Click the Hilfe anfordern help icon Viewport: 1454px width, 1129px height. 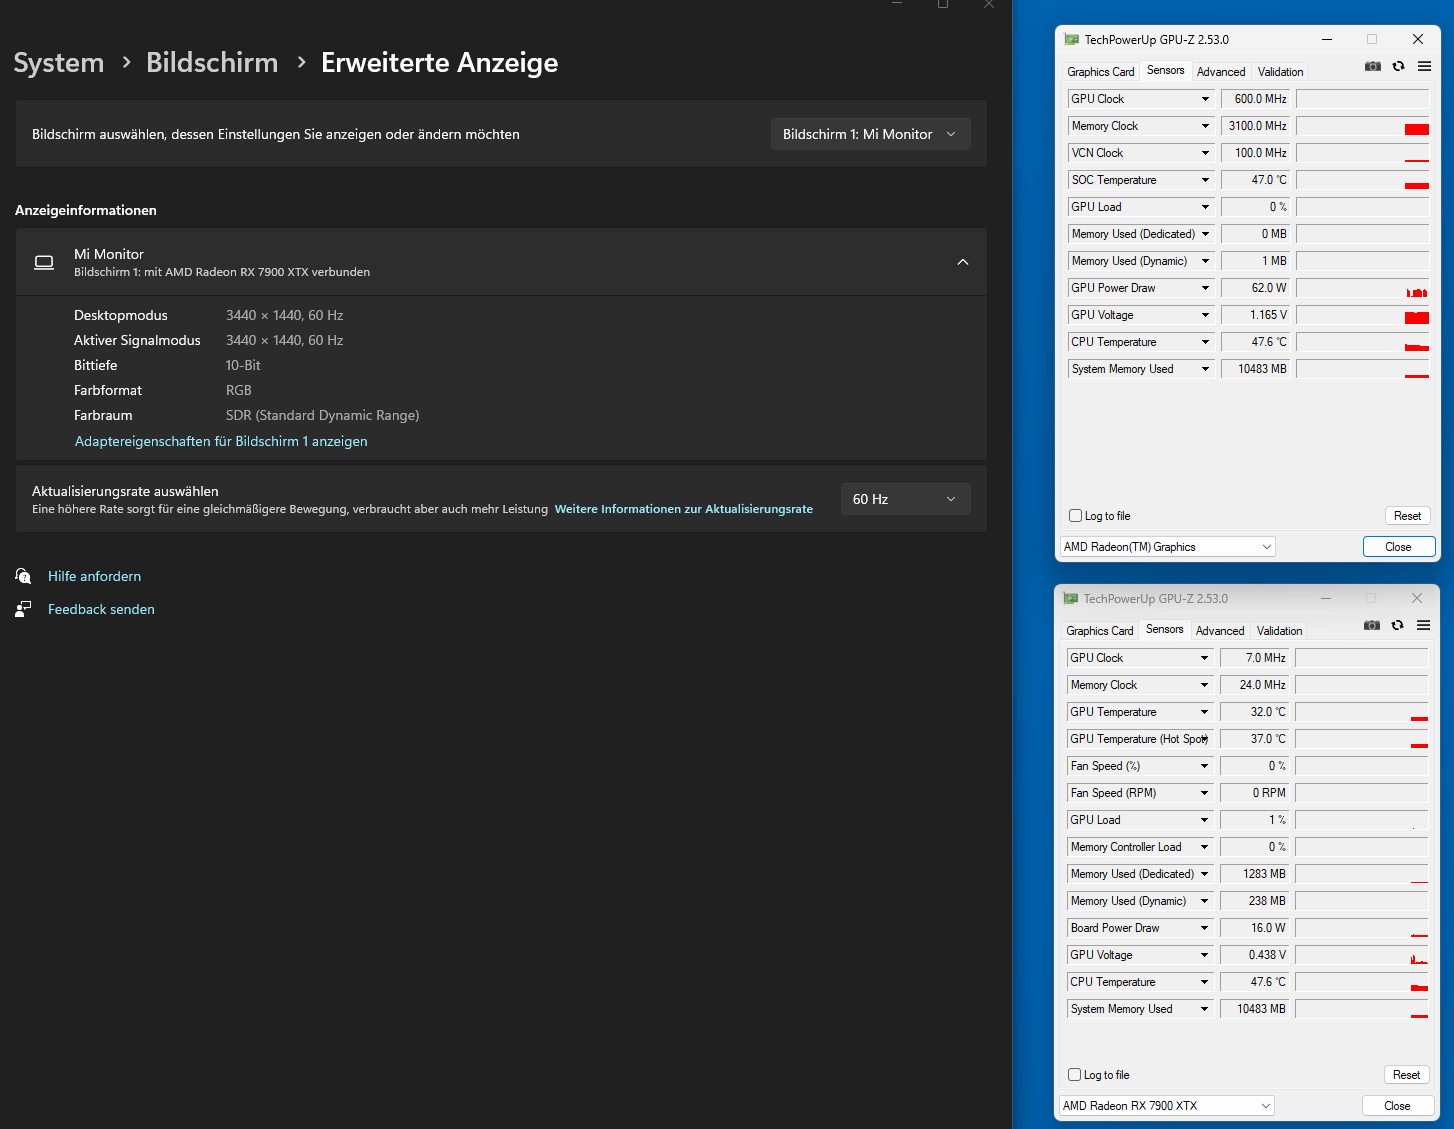[23, 576]
